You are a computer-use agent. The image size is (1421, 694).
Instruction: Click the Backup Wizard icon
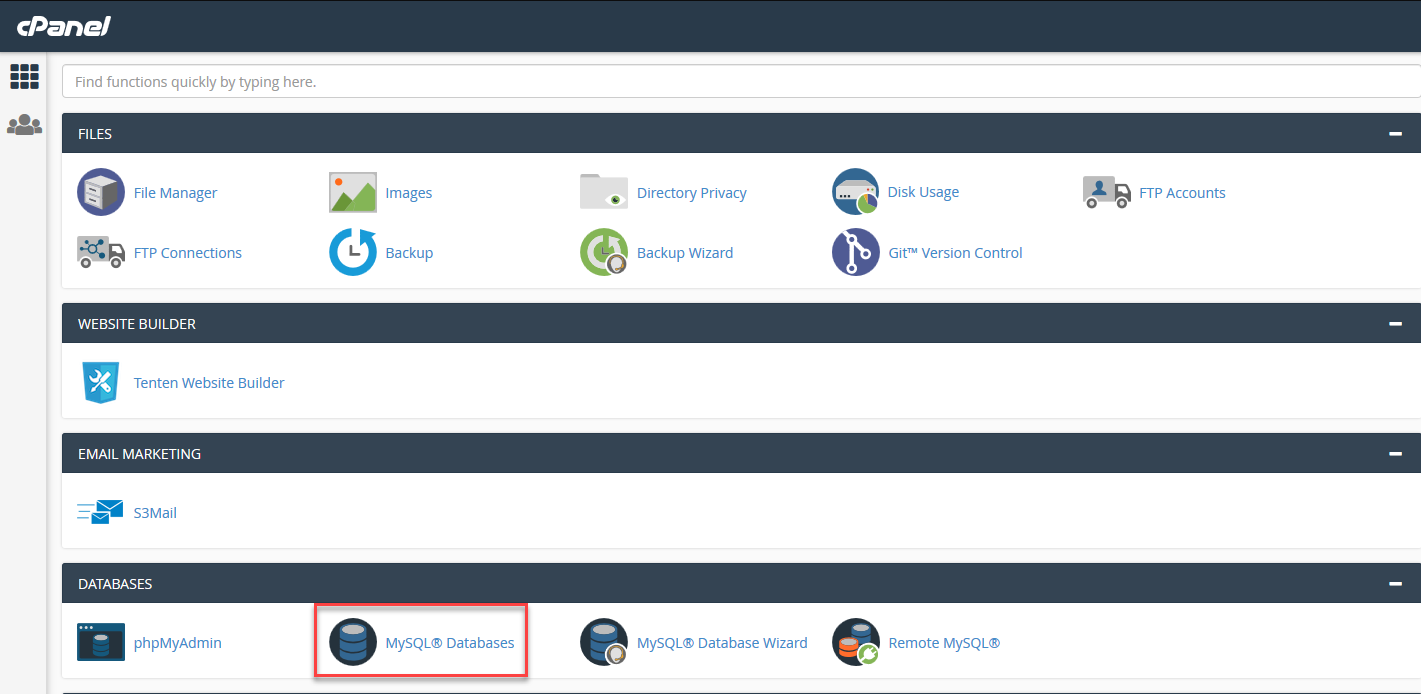(604, 252)
